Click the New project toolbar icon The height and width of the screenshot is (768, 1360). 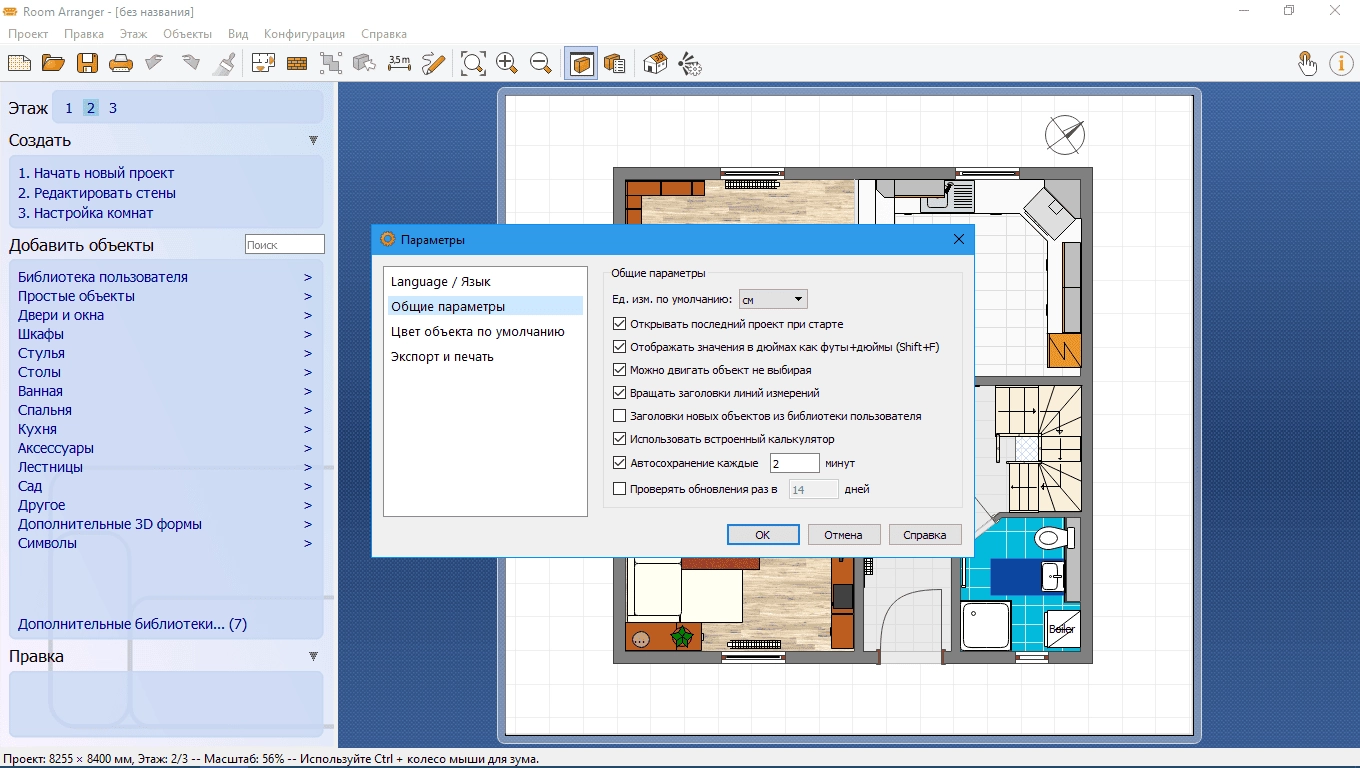[x=19, y=63]
